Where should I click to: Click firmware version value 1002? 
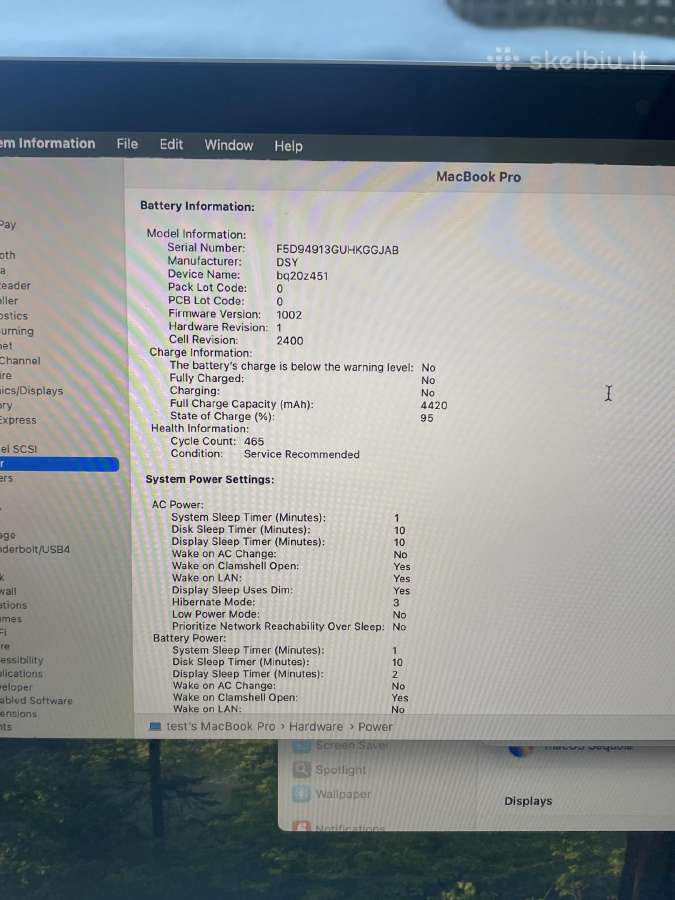pyautogui.click(x=289, y=315)
